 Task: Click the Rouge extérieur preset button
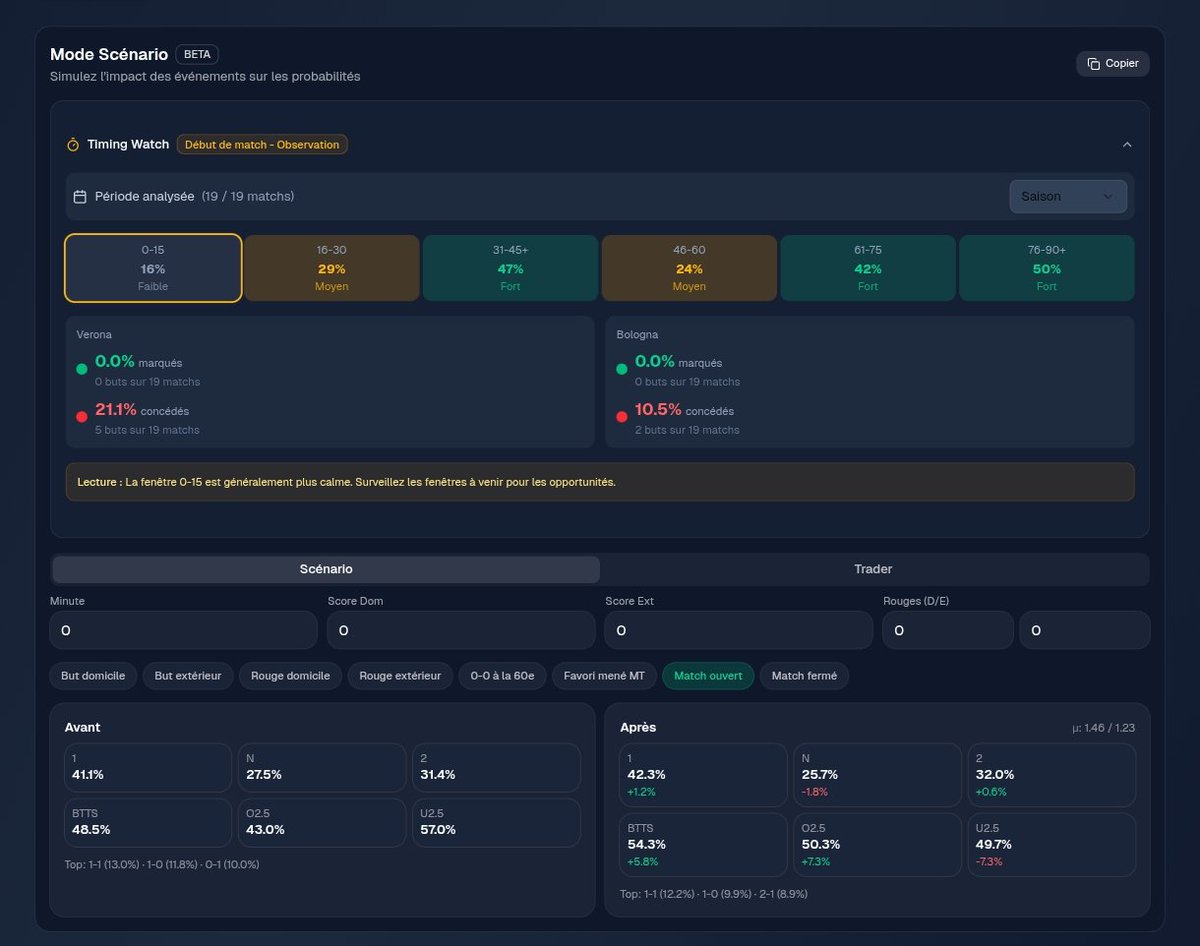pos(400,676)
